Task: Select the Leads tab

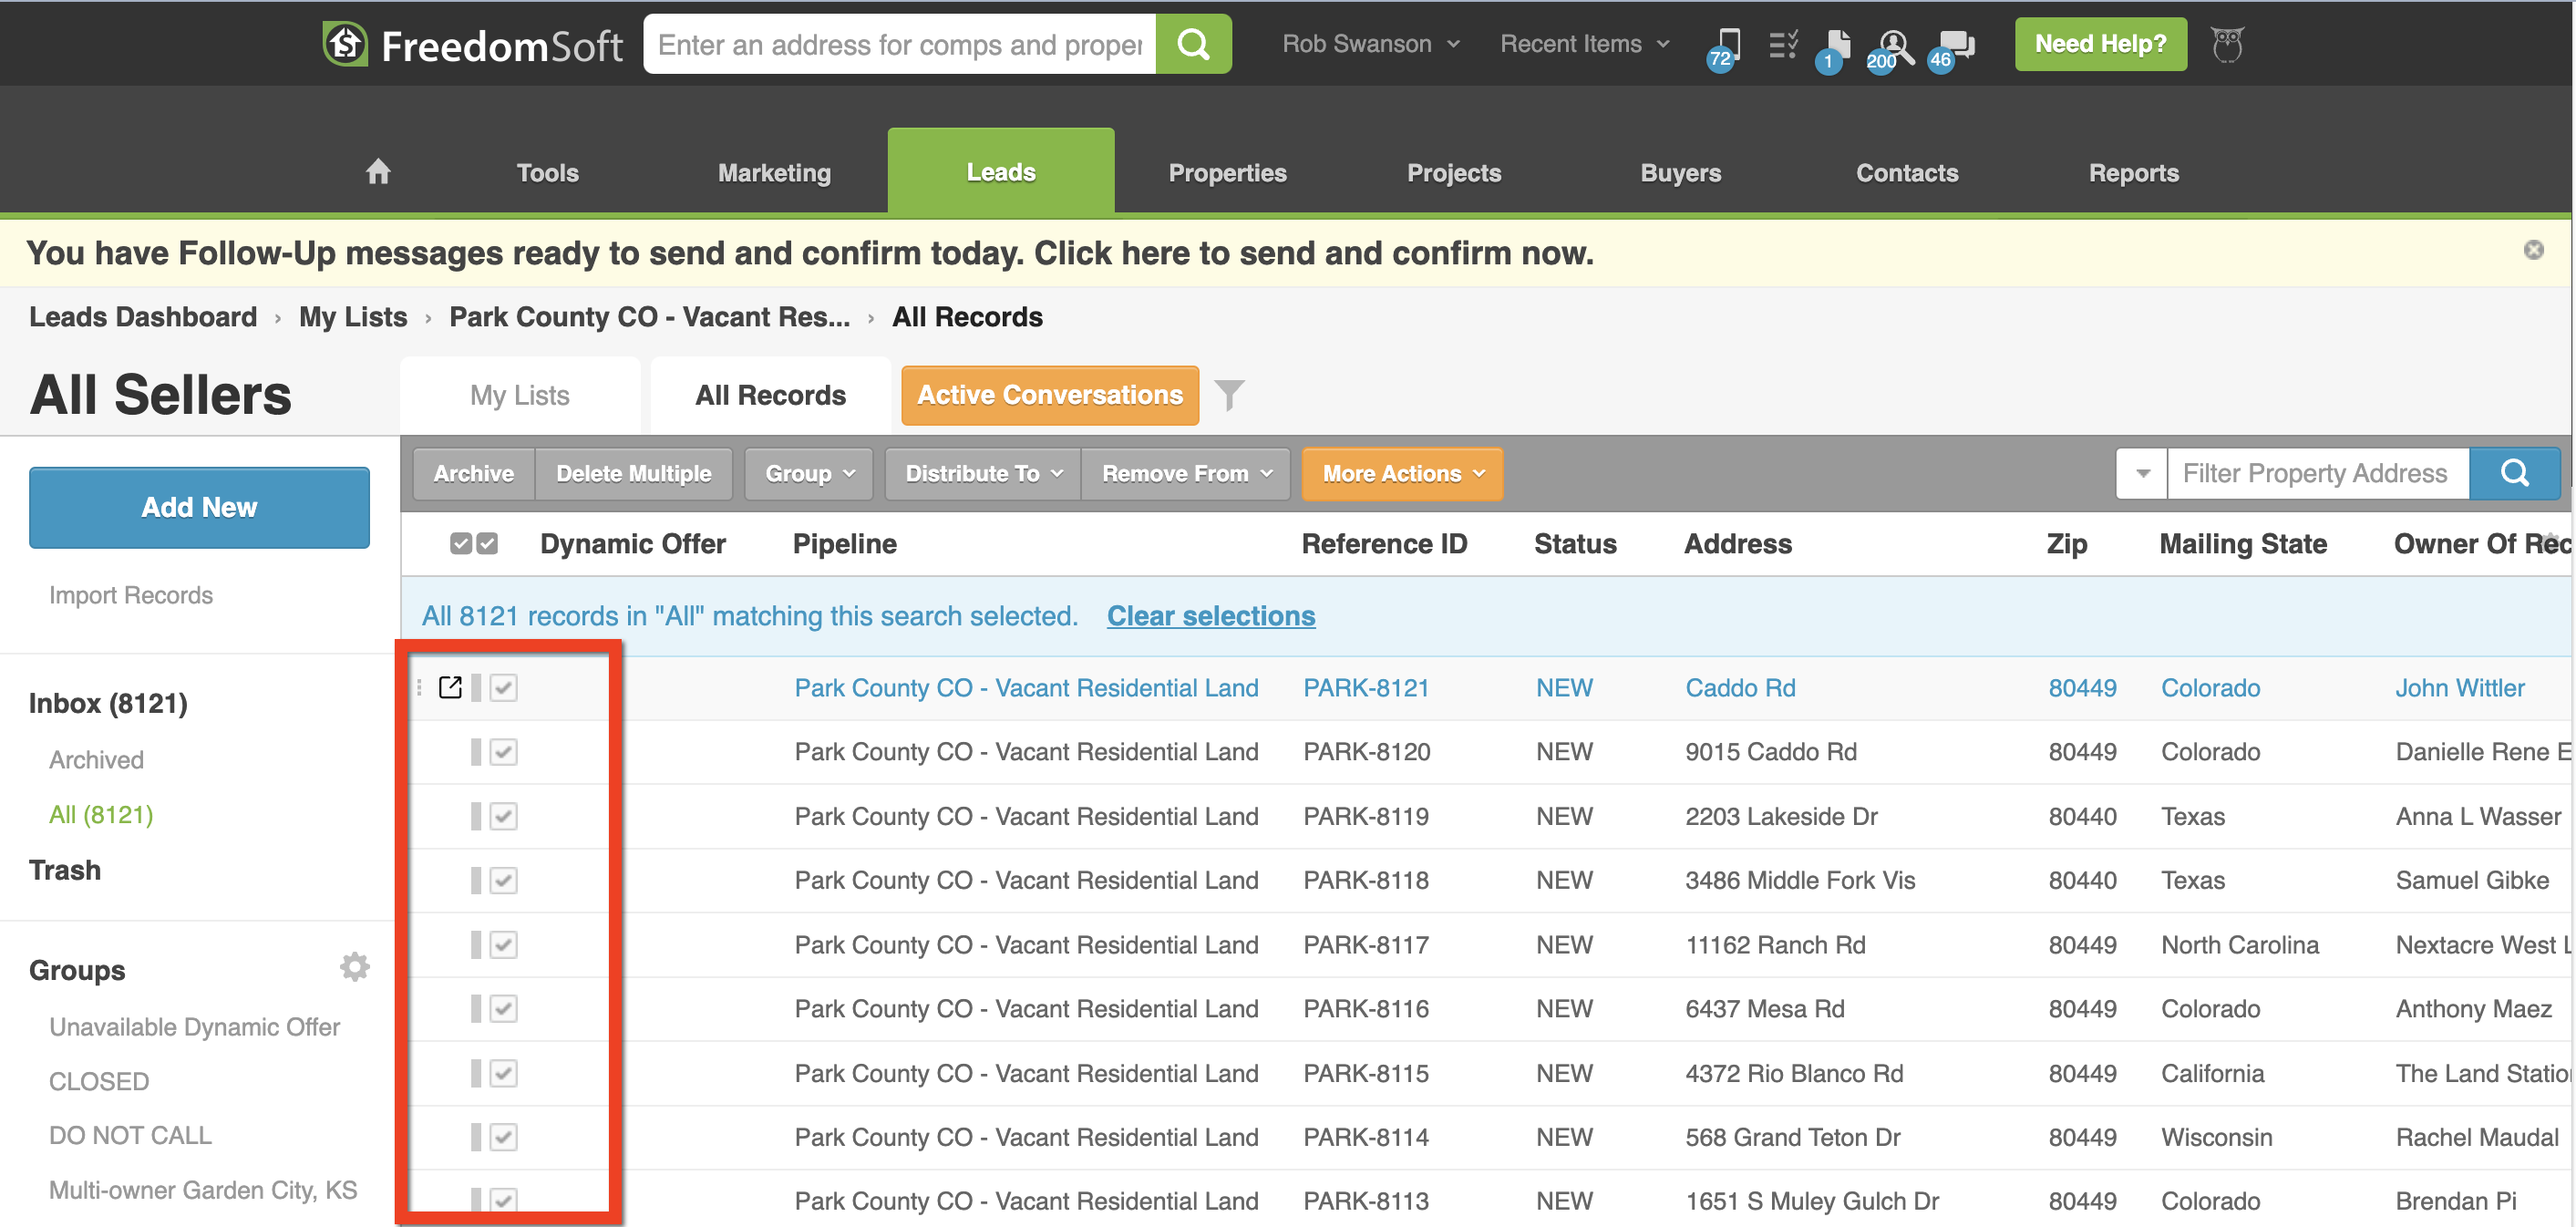Action: (x=1000, y=172)
